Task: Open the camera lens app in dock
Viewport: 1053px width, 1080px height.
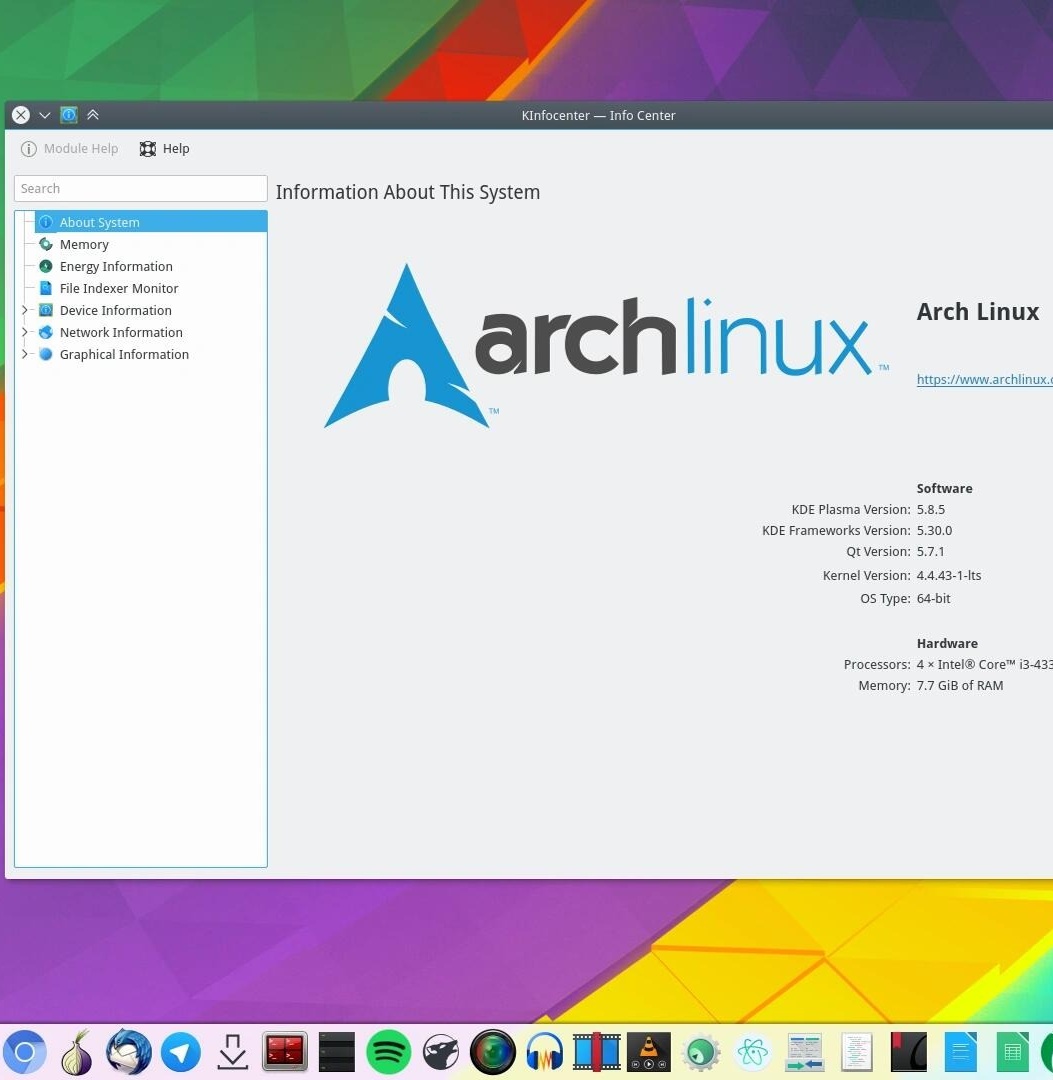Action: pyautogui.click(x=492, y=1052)
